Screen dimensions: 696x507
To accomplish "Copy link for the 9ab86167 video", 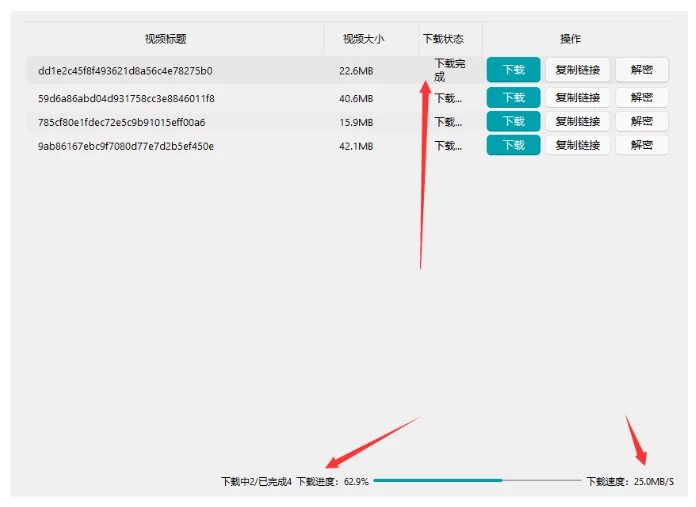I will pyautogui.click(x=577, y=145).
